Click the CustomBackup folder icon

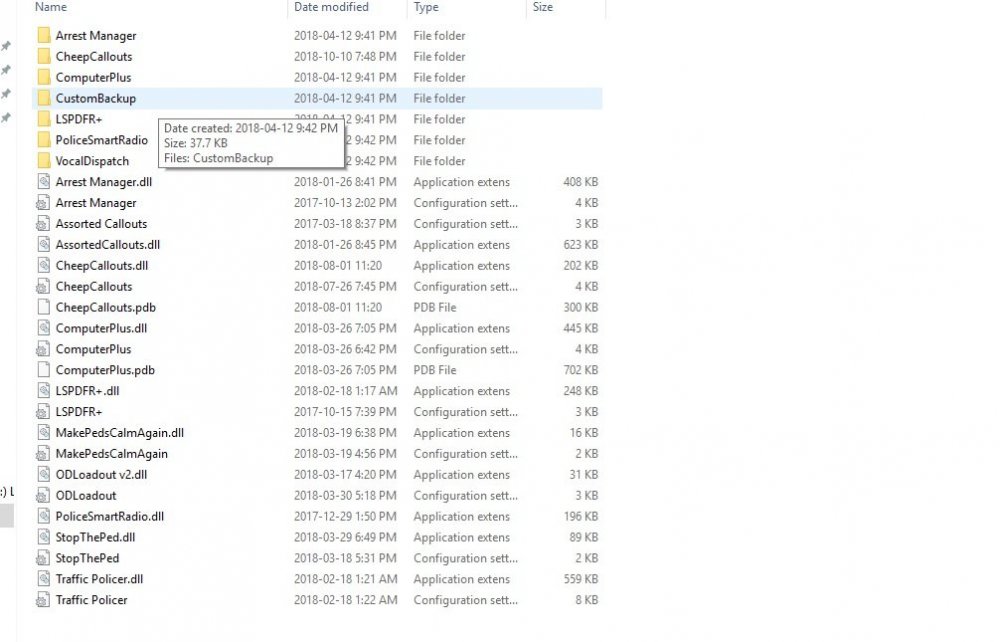point(43,98)
